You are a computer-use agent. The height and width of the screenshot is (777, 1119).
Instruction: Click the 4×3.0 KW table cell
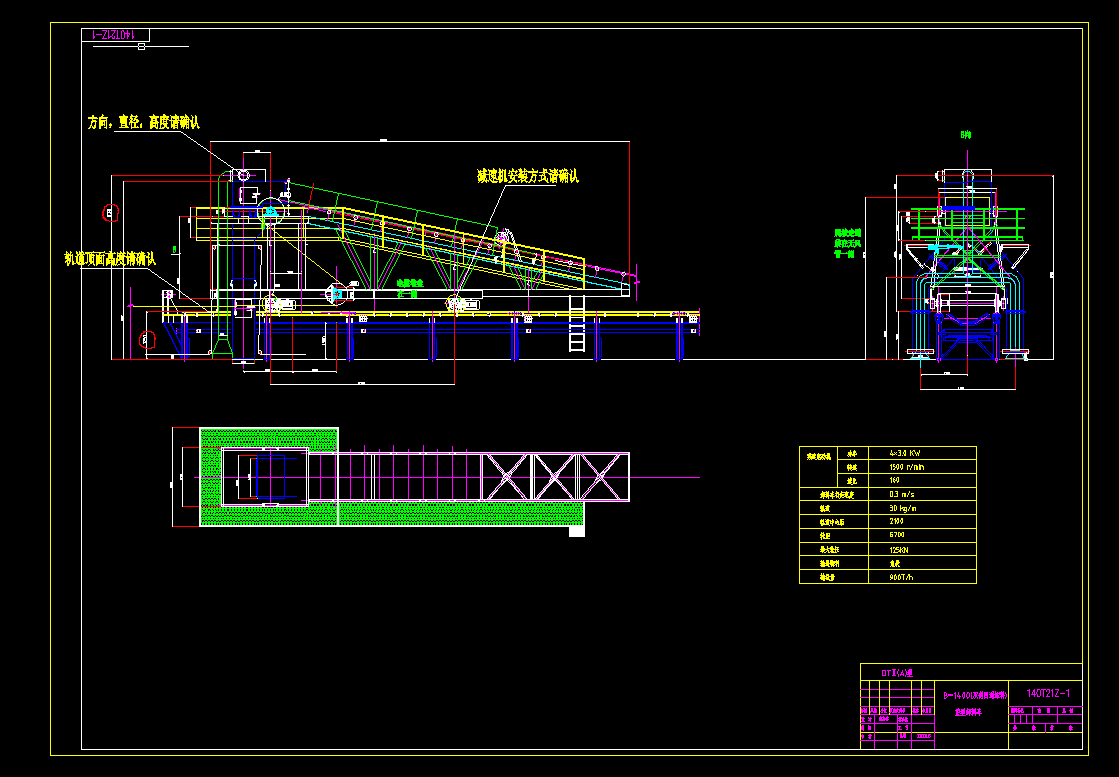pos(922,453)
